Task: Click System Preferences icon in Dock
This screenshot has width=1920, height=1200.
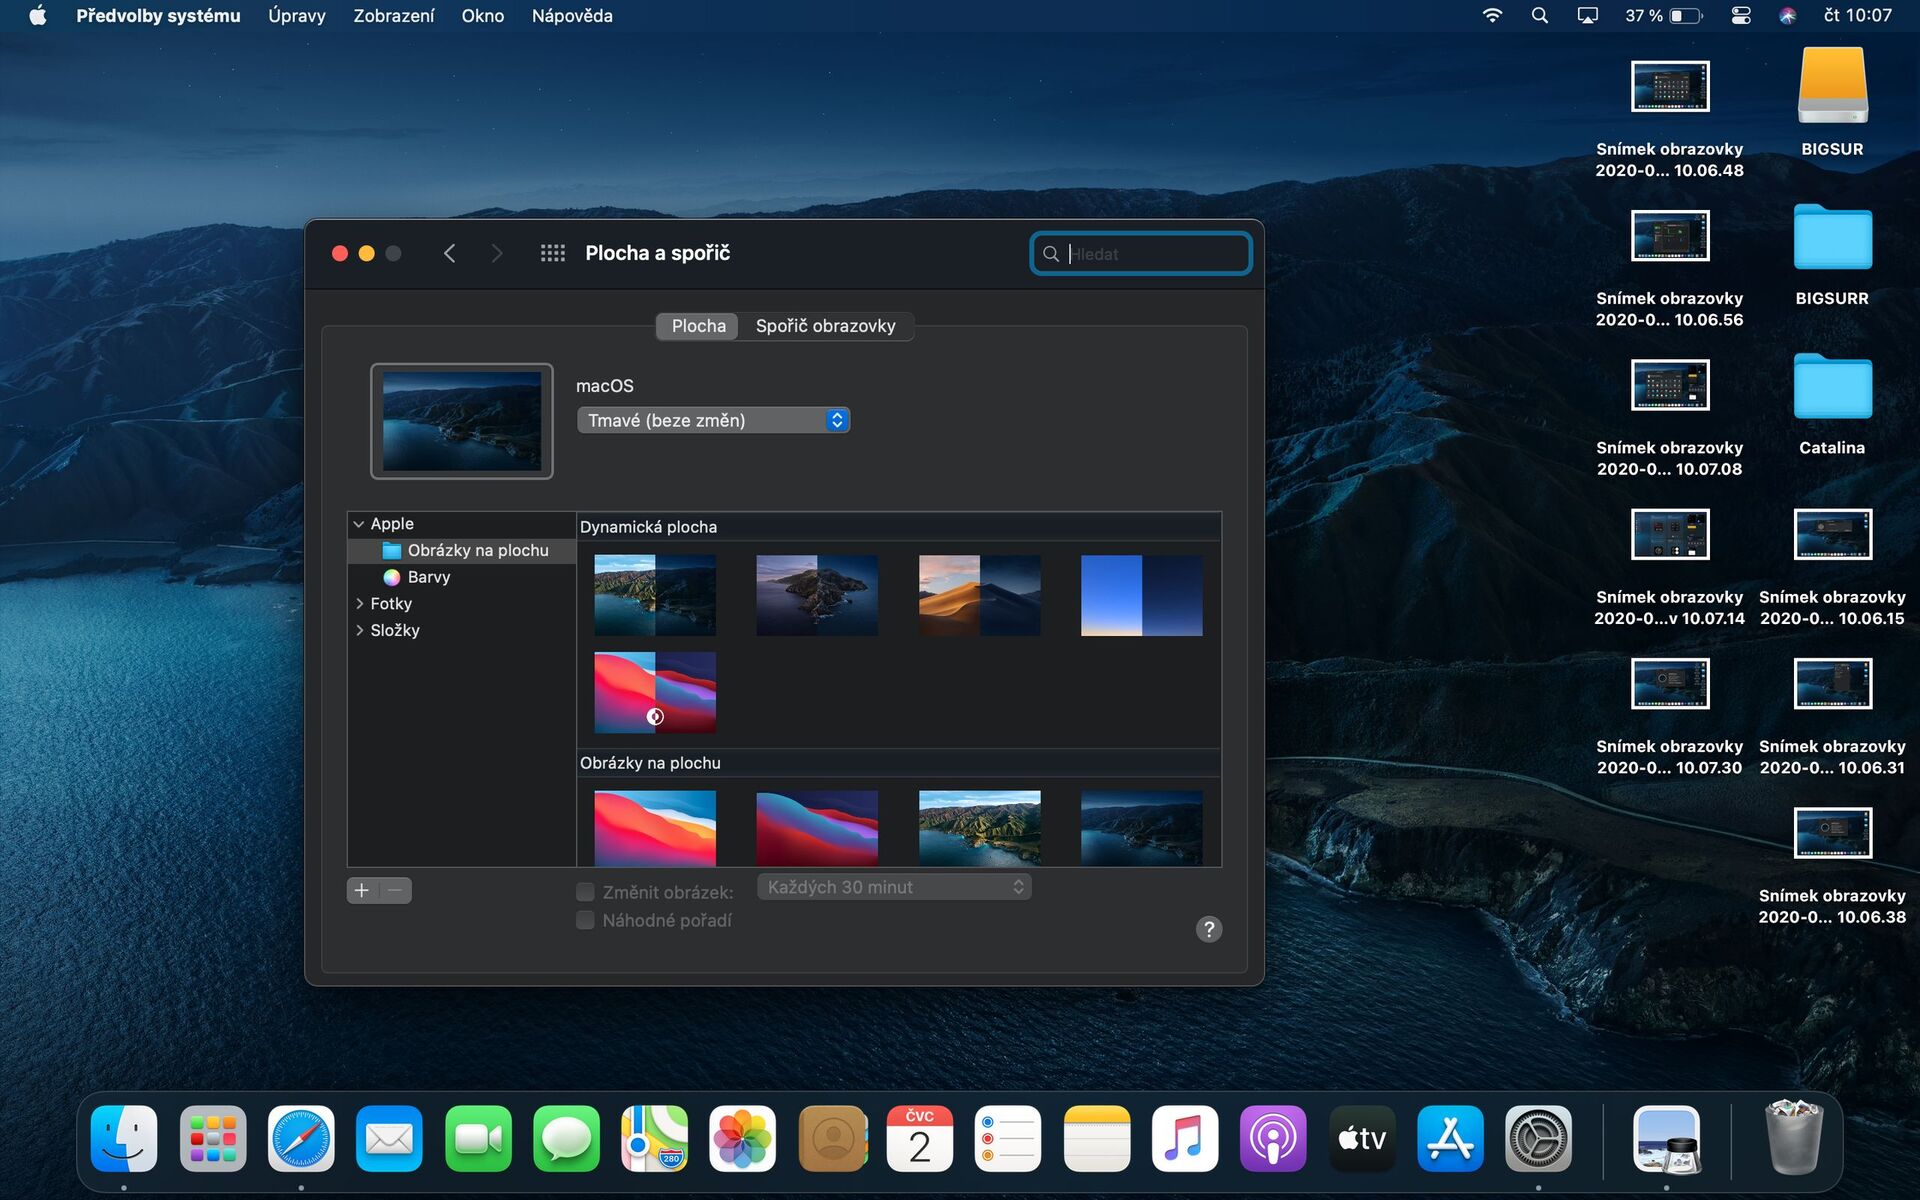Action: (1538, 1139)
